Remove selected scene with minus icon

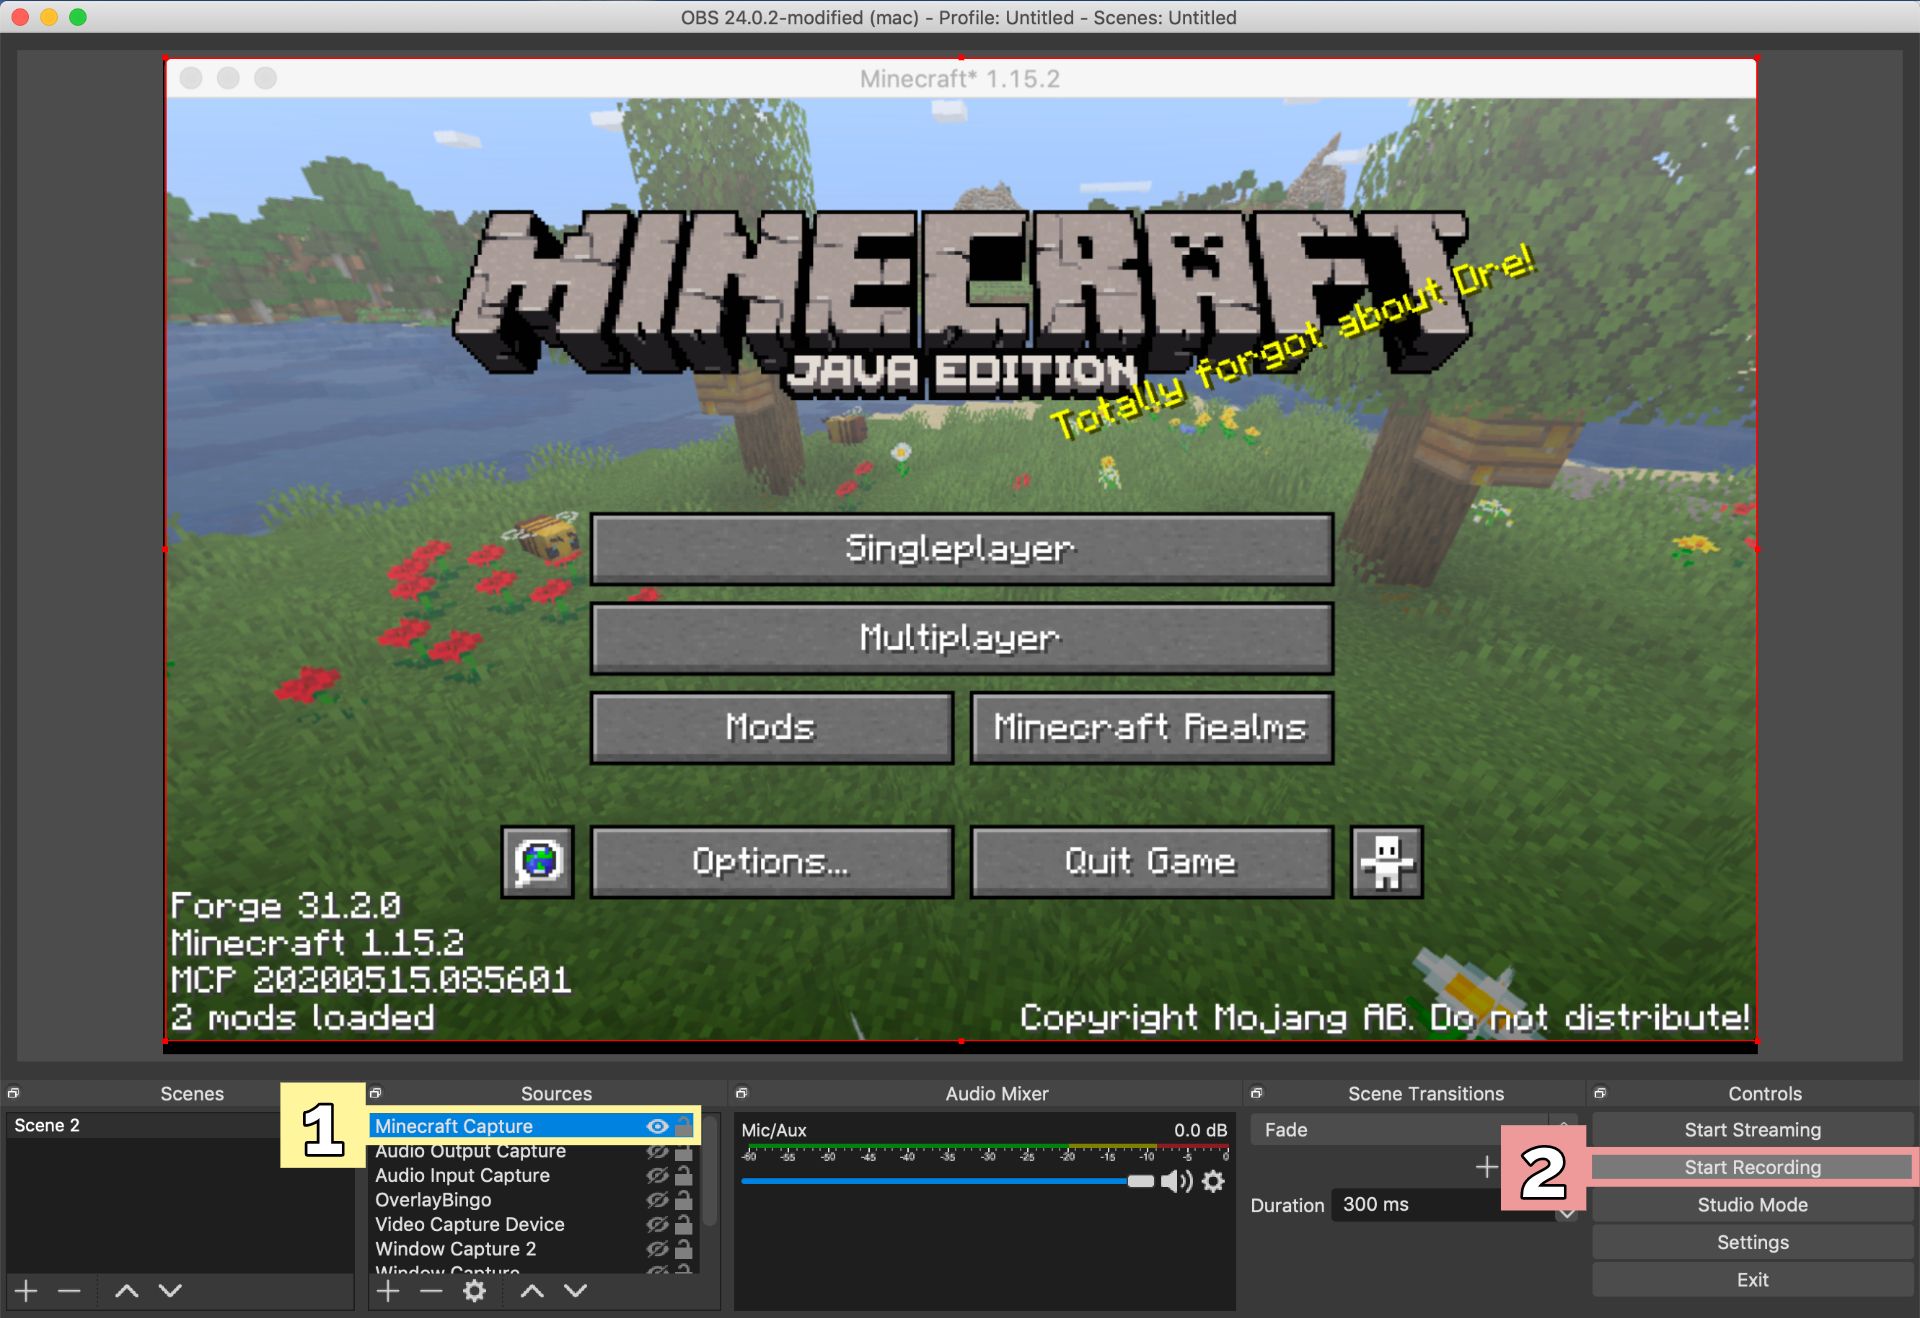[69, 1291]
